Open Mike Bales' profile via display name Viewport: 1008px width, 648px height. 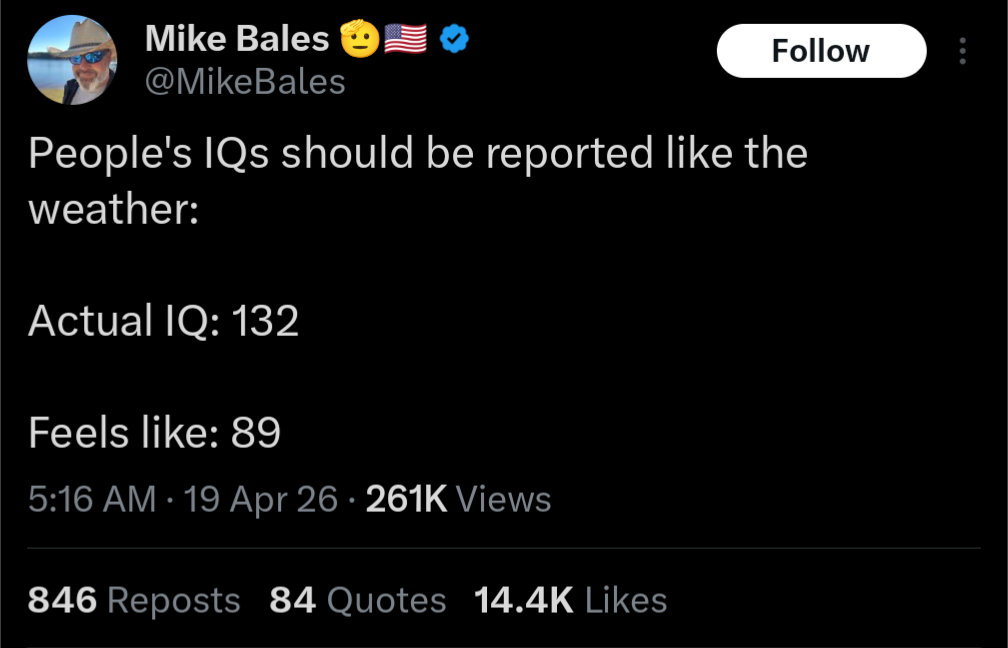pyautogui.click(x=236, y=38)
